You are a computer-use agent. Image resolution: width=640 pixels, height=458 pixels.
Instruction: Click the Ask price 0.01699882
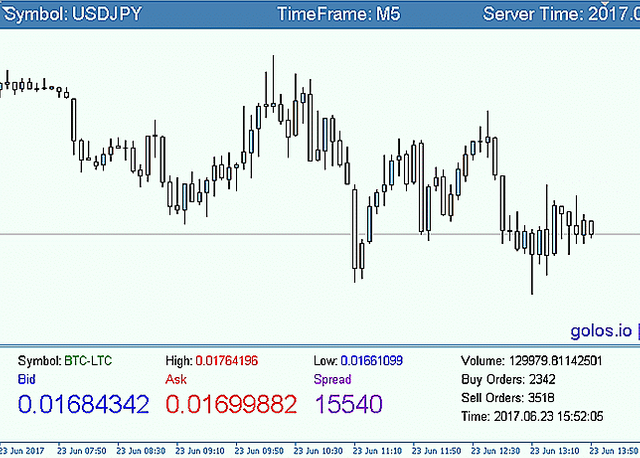[231, 405]
